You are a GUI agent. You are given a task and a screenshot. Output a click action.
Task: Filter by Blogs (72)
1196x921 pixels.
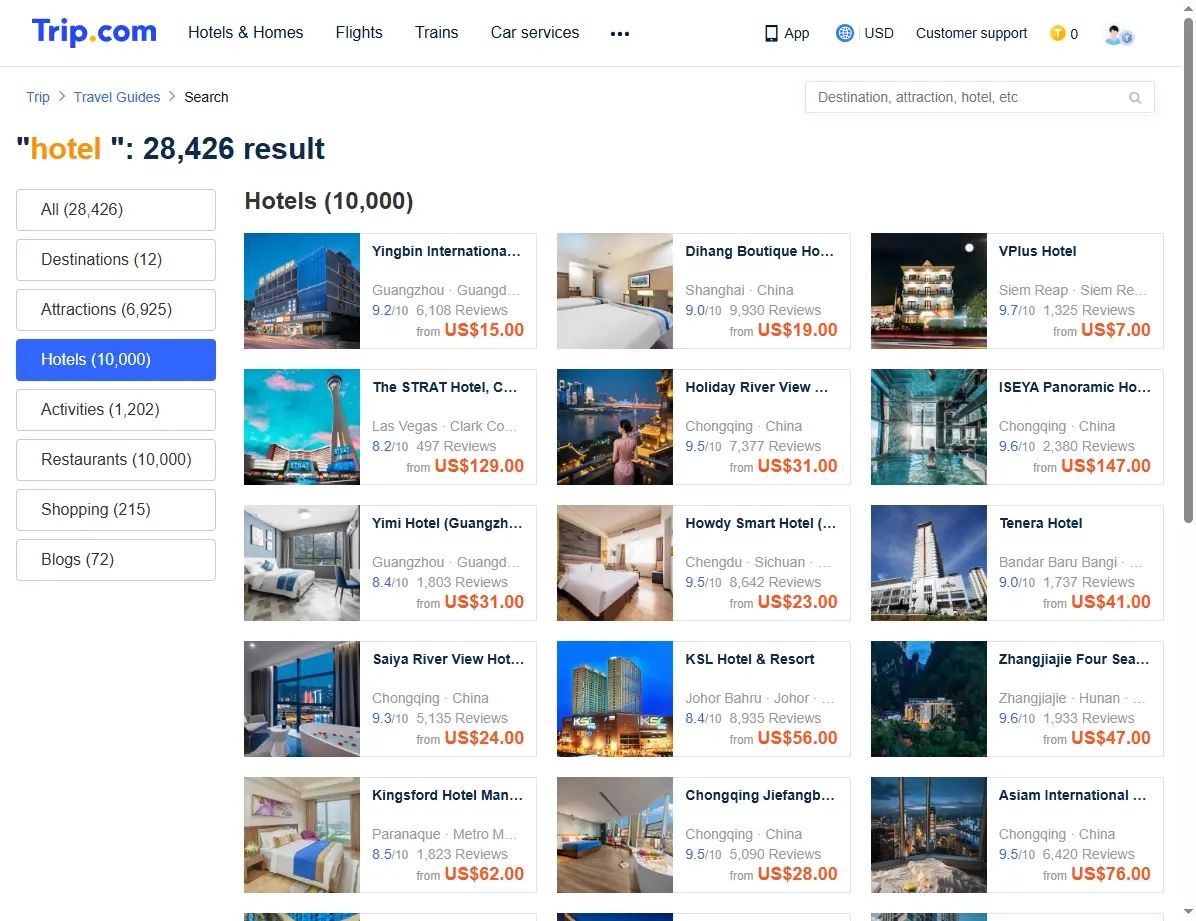point(116,559)
